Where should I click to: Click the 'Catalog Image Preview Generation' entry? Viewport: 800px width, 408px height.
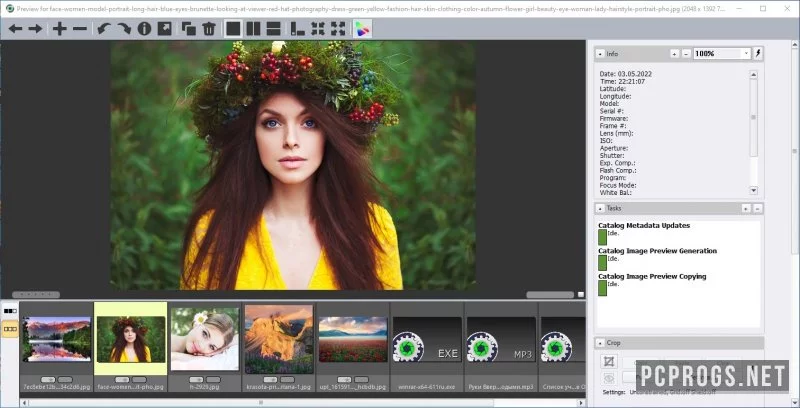pyautogui.click(x=658, y=251)
